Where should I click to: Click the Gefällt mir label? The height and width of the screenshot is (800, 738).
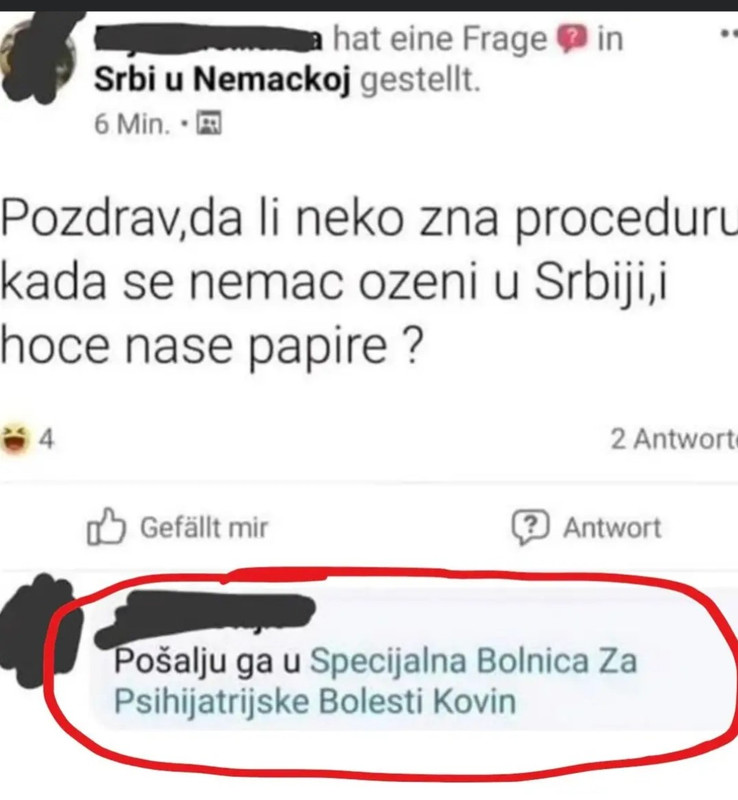(204, 527)
